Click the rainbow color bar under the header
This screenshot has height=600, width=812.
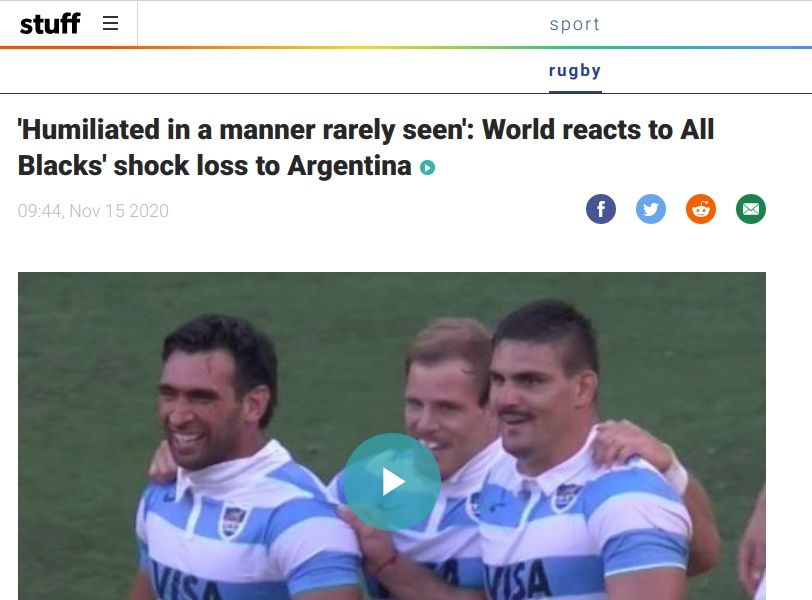[x=406, y=48]
